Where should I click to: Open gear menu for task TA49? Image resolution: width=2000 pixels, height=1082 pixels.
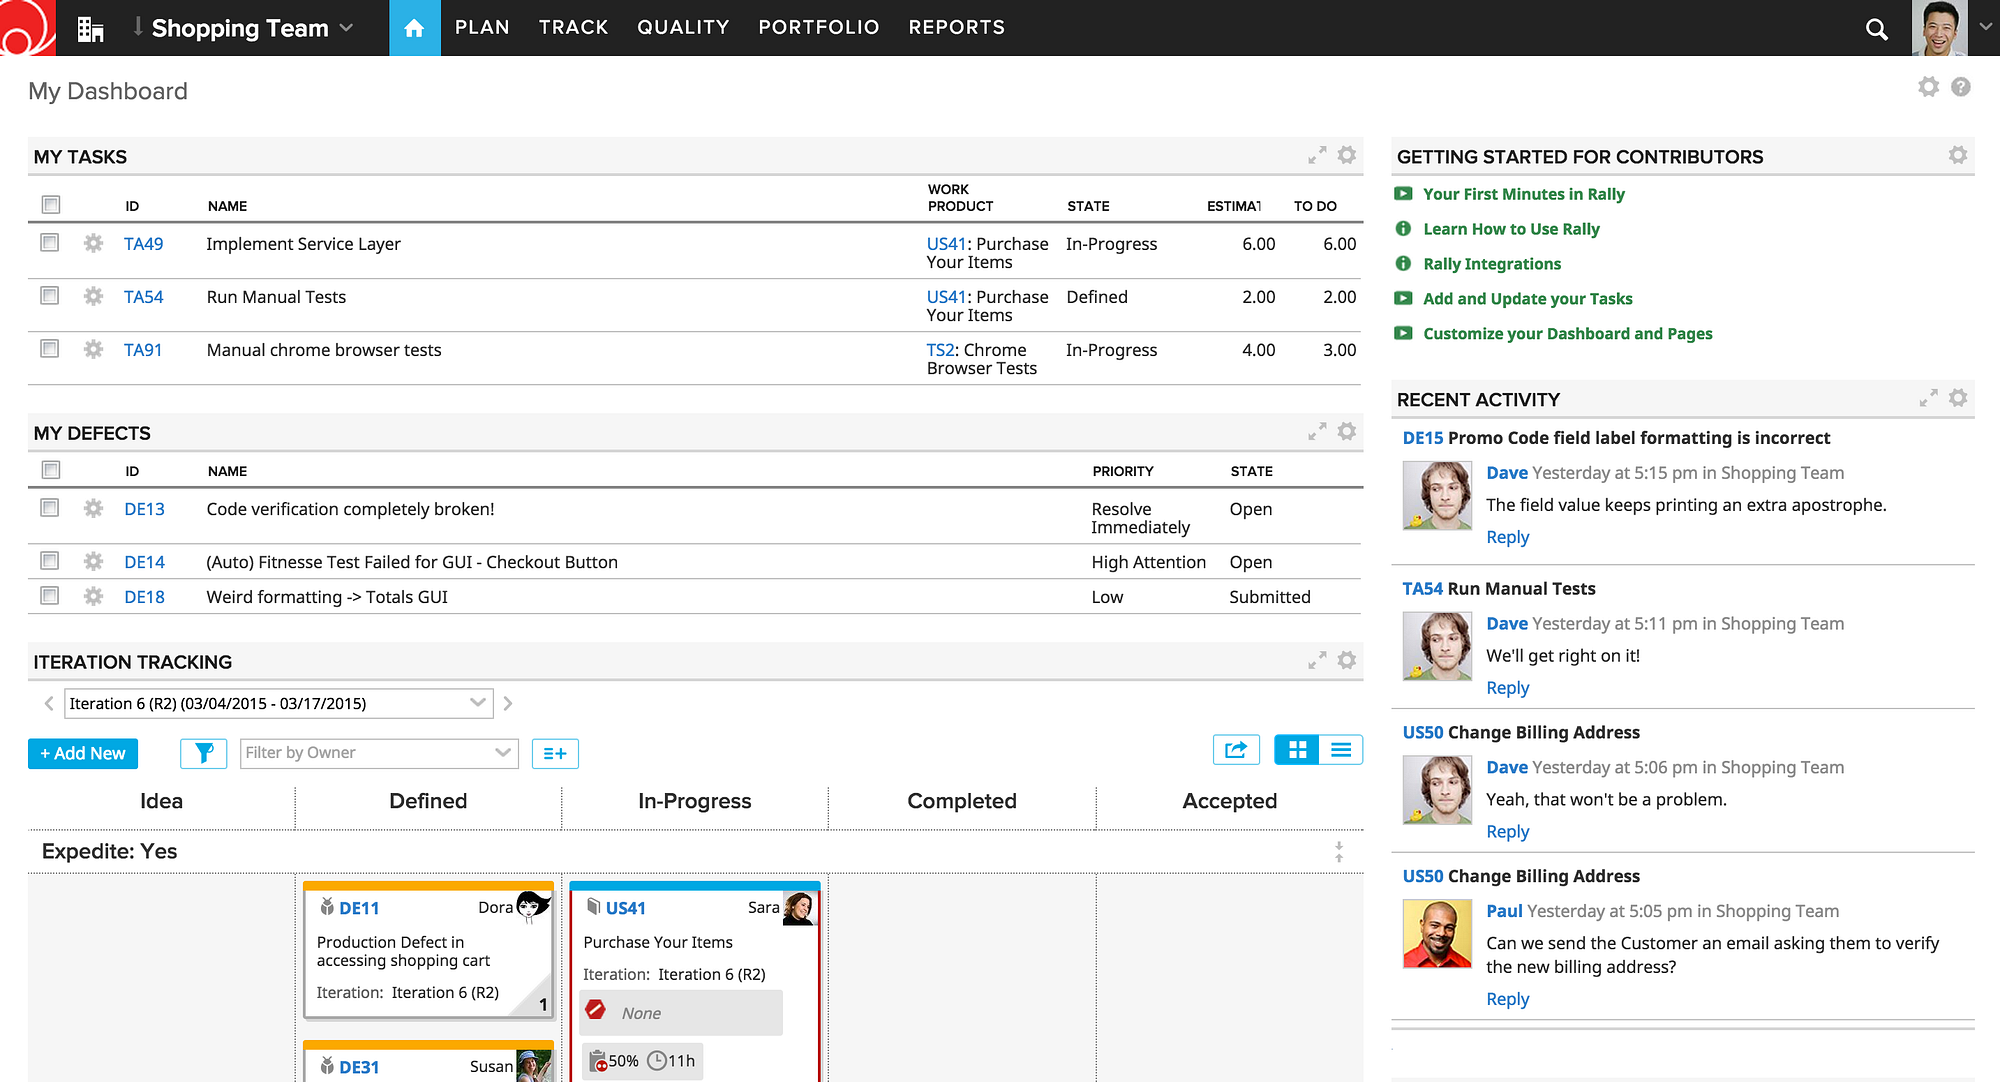pos(93,243)
